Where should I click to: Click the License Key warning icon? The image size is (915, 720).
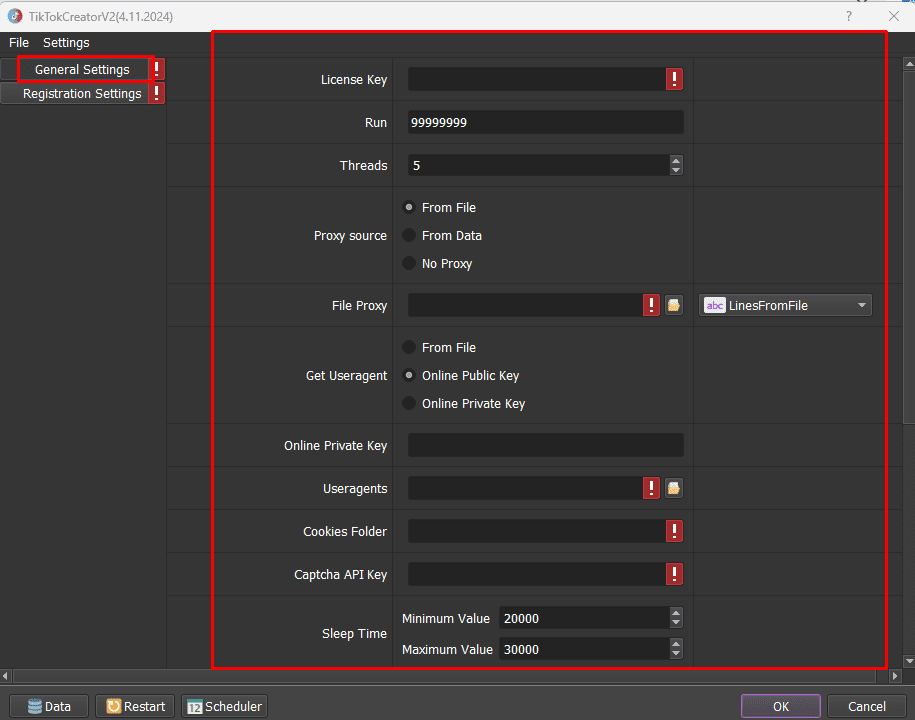[674, 79]
